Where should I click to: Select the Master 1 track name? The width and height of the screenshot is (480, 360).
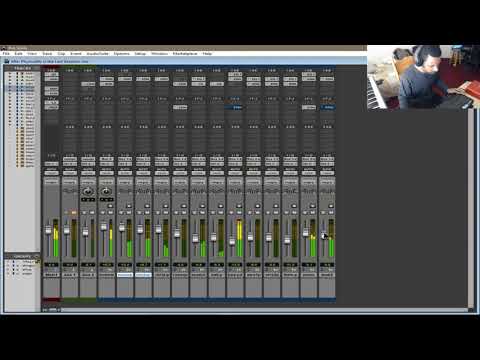pos(51,275)
